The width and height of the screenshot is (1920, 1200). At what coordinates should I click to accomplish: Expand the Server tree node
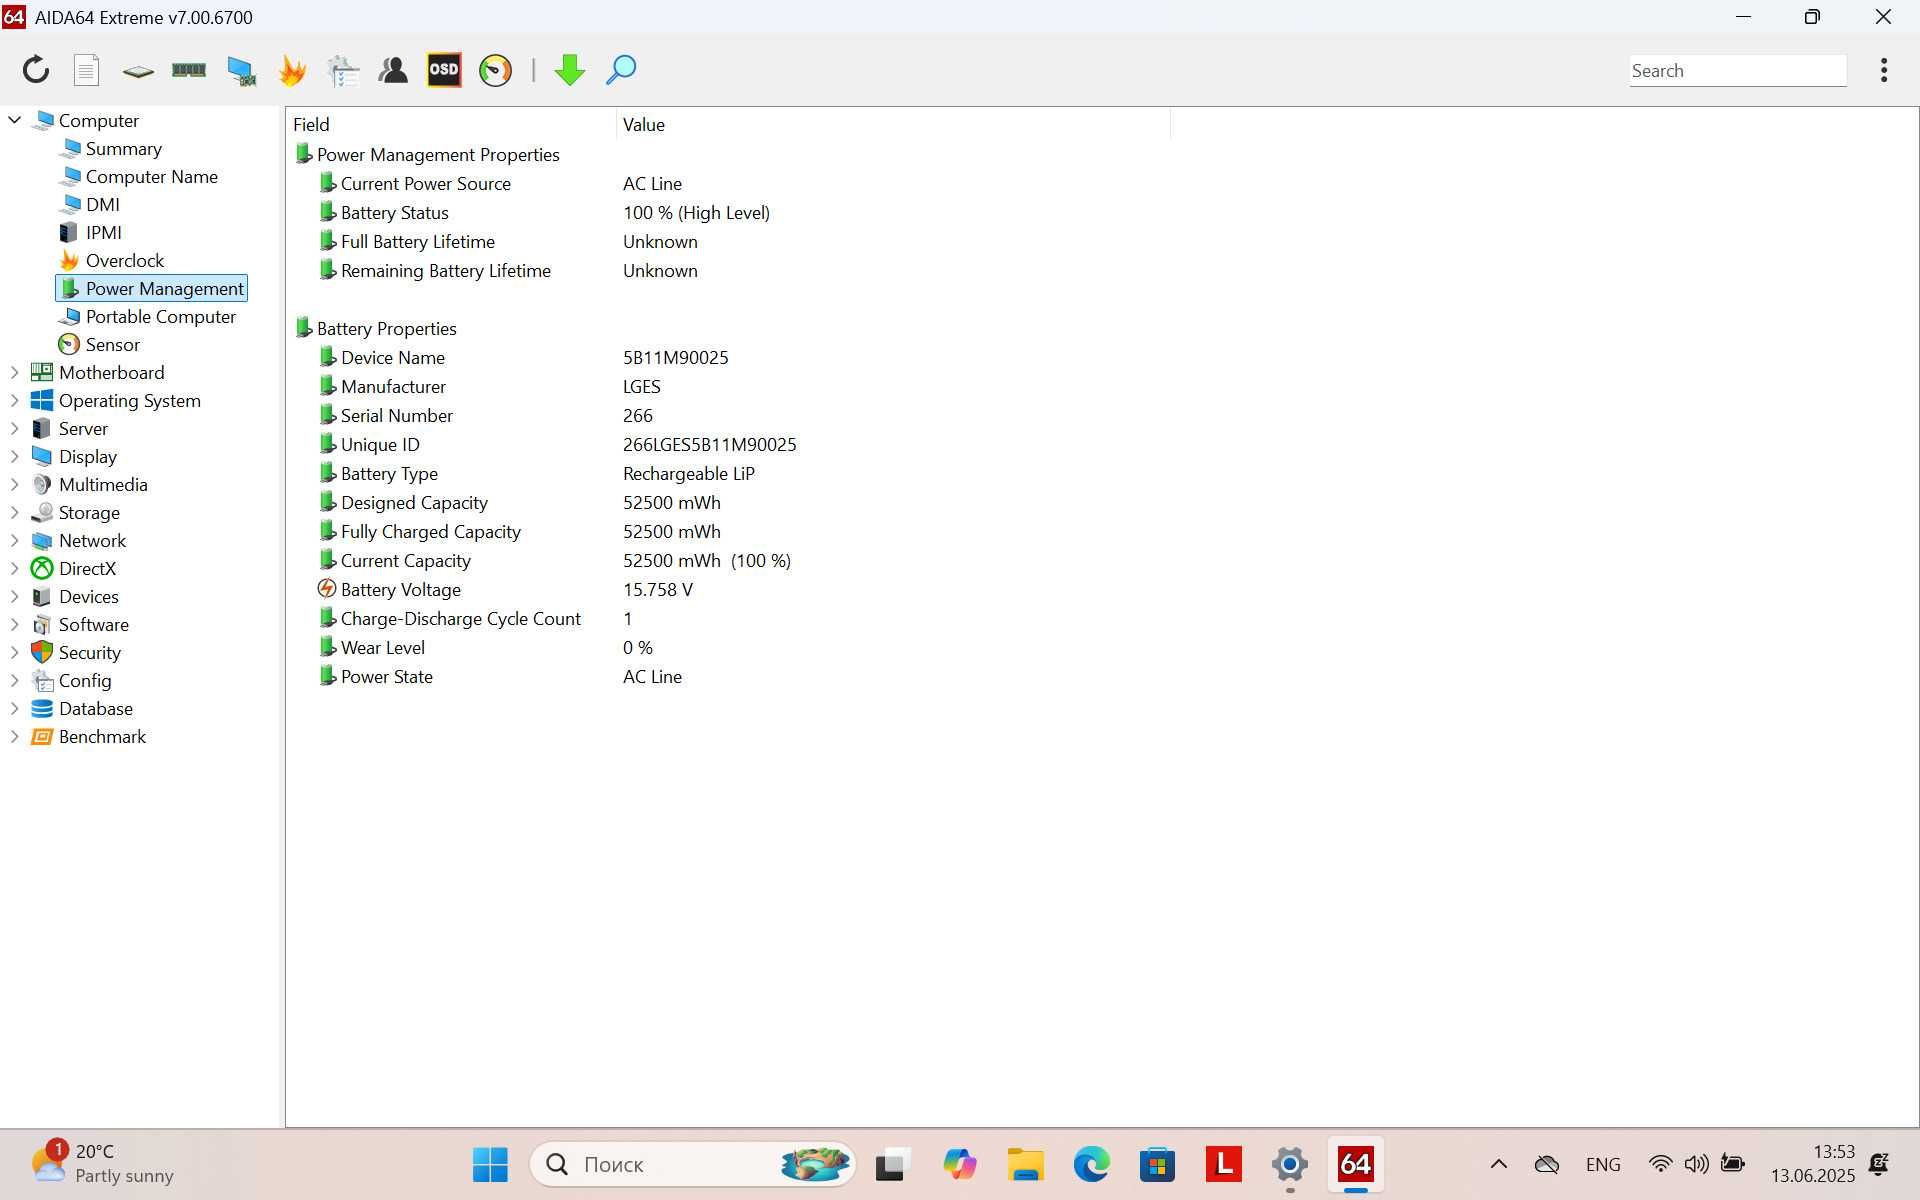click(15, 428)
